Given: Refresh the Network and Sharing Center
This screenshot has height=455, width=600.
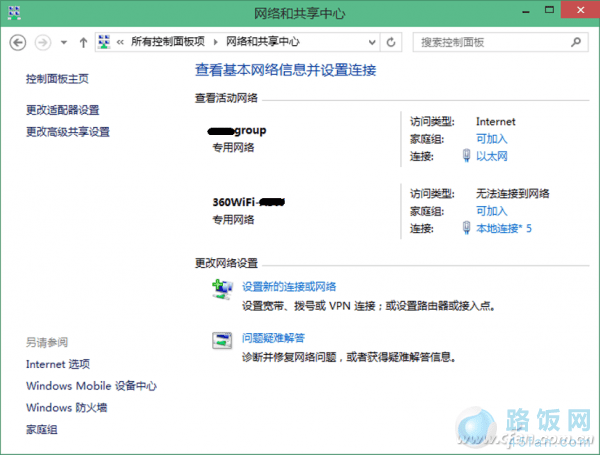Looking at the screenshot, I should click(x=391, y=42).
